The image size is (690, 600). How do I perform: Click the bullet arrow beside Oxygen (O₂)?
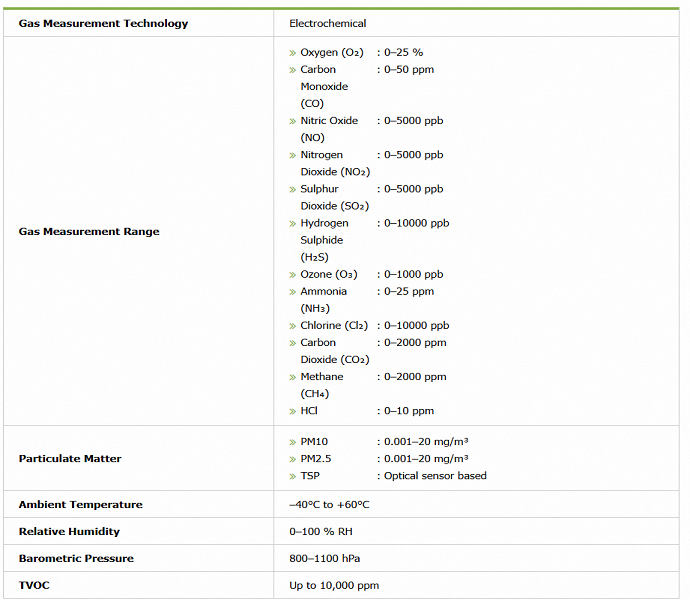click(x=293, y=52)
